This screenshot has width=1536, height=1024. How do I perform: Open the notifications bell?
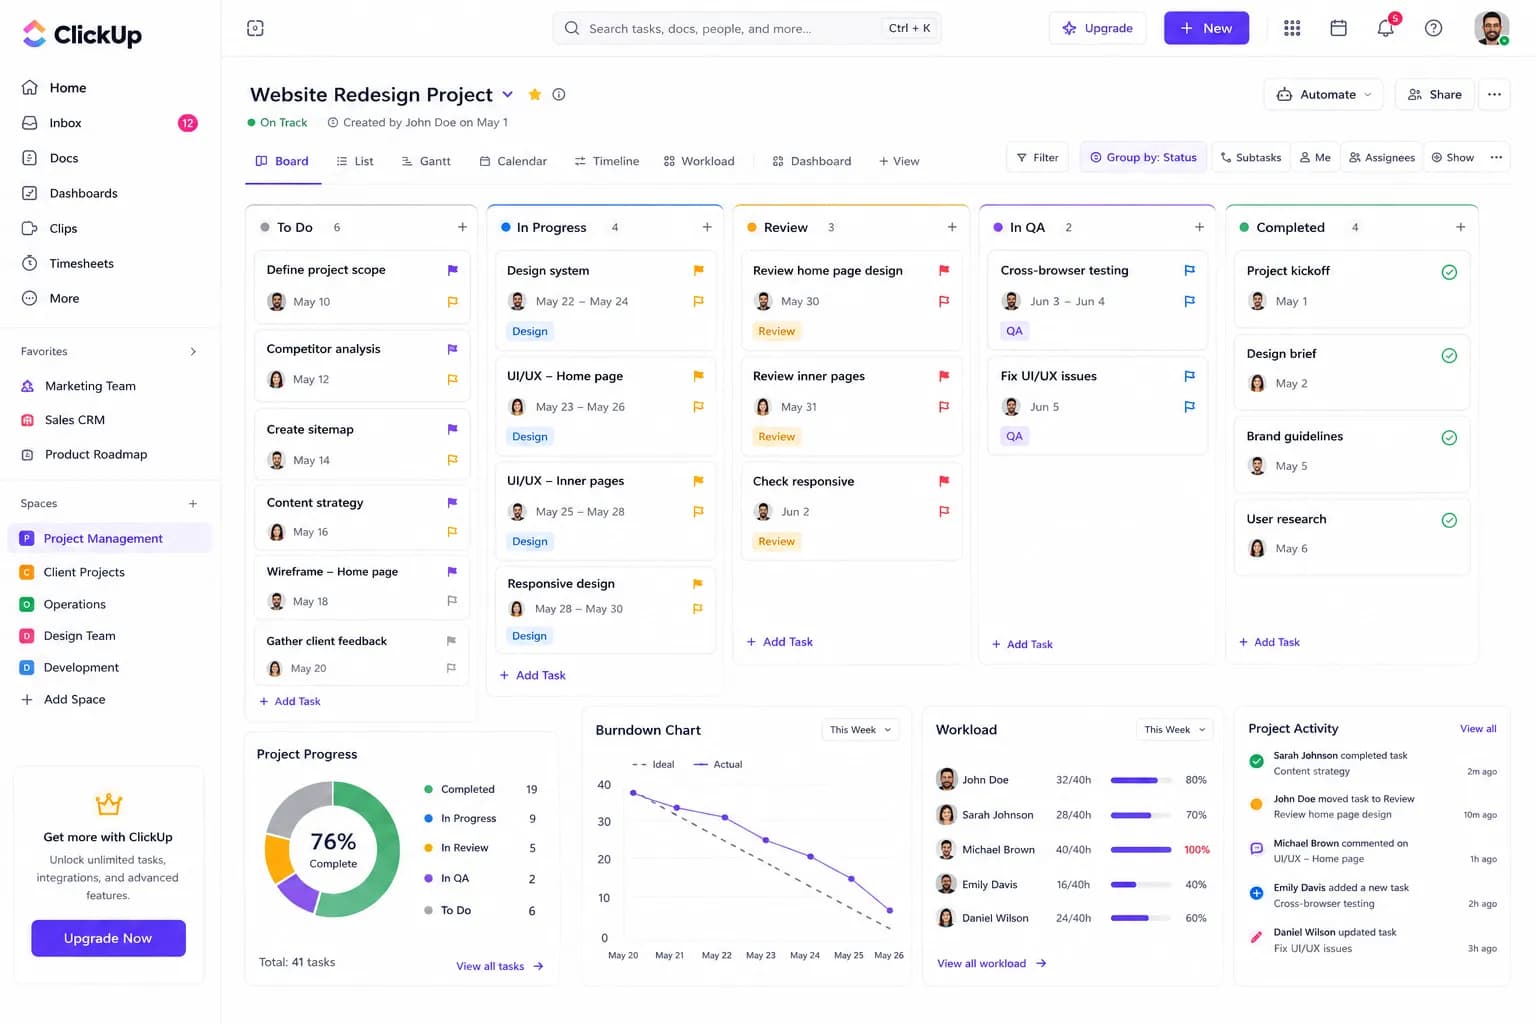tap(1386, 28)
